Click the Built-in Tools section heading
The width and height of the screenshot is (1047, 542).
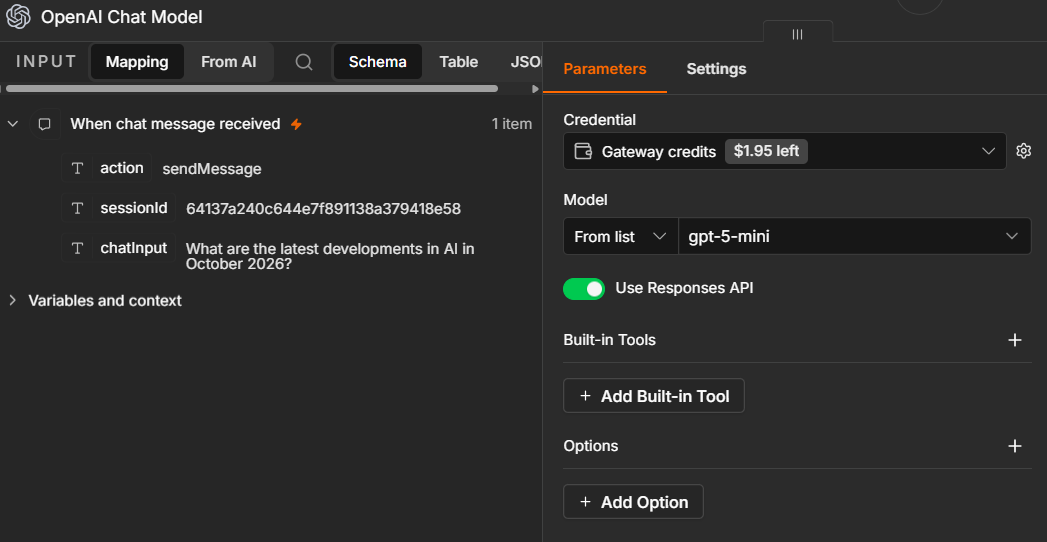[x=610, y=340]
